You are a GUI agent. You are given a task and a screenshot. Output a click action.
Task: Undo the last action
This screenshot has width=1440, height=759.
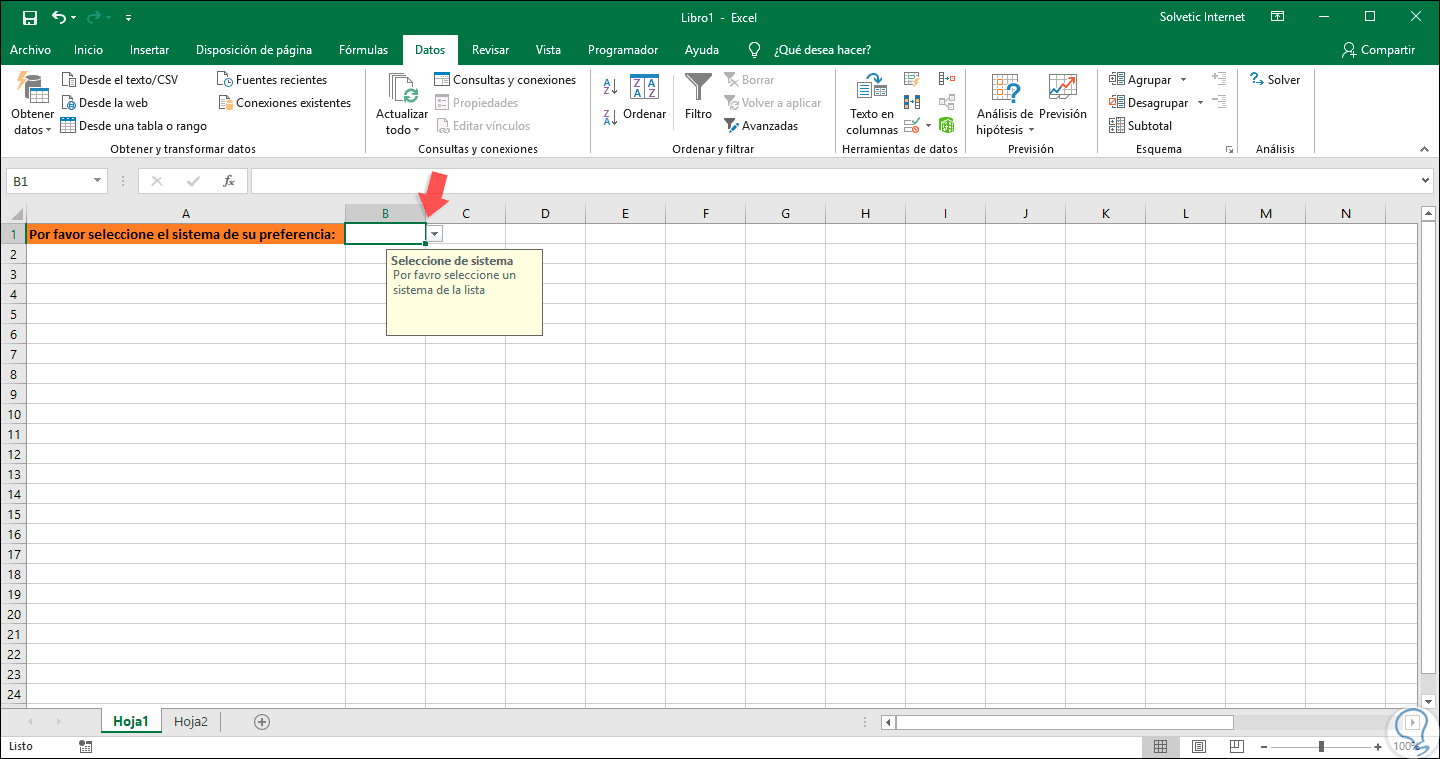(x=59, y=17)
